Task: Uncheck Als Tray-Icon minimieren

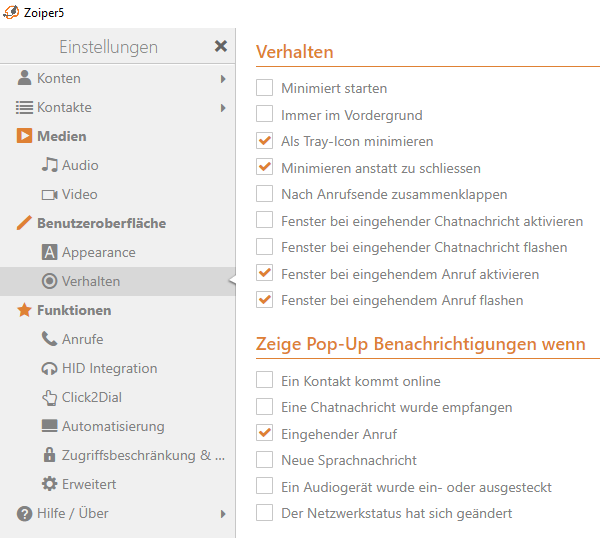Action: (x=264, y=141)
